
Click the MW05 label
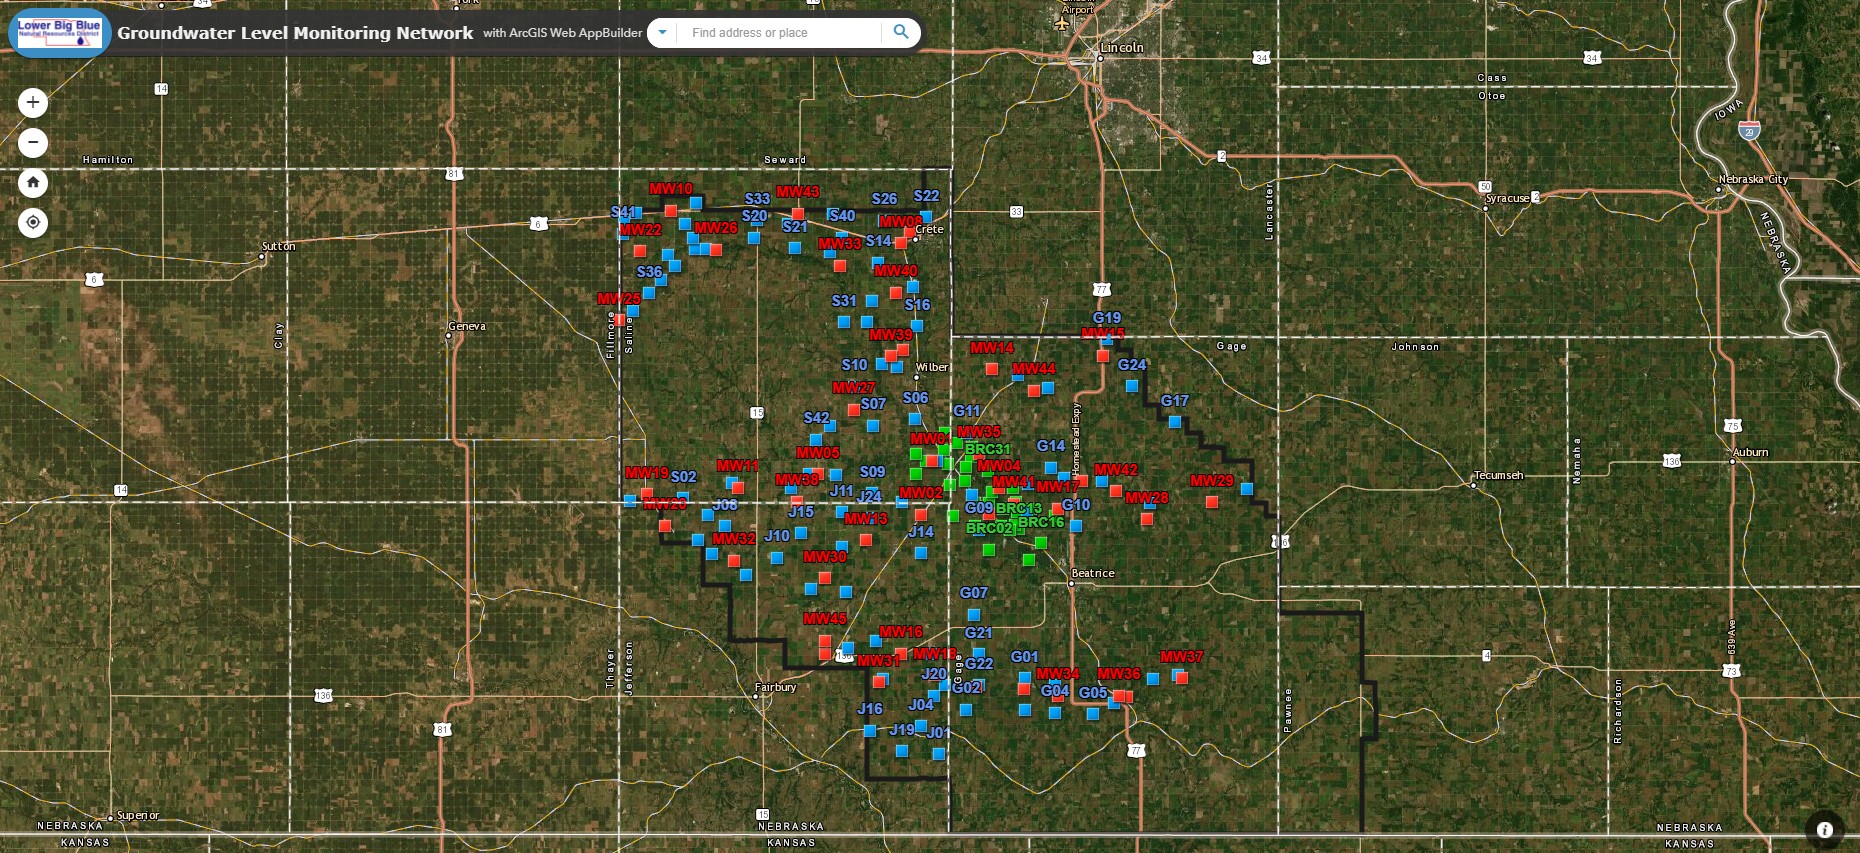(818, 453)
